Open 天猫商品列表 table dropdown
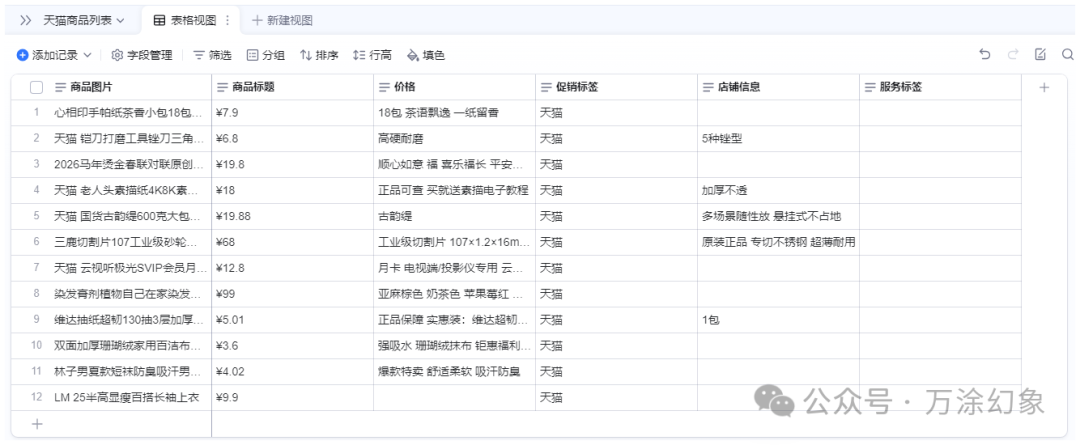Viewport: 1080px width, 445px height. click(x=83, y=21)
